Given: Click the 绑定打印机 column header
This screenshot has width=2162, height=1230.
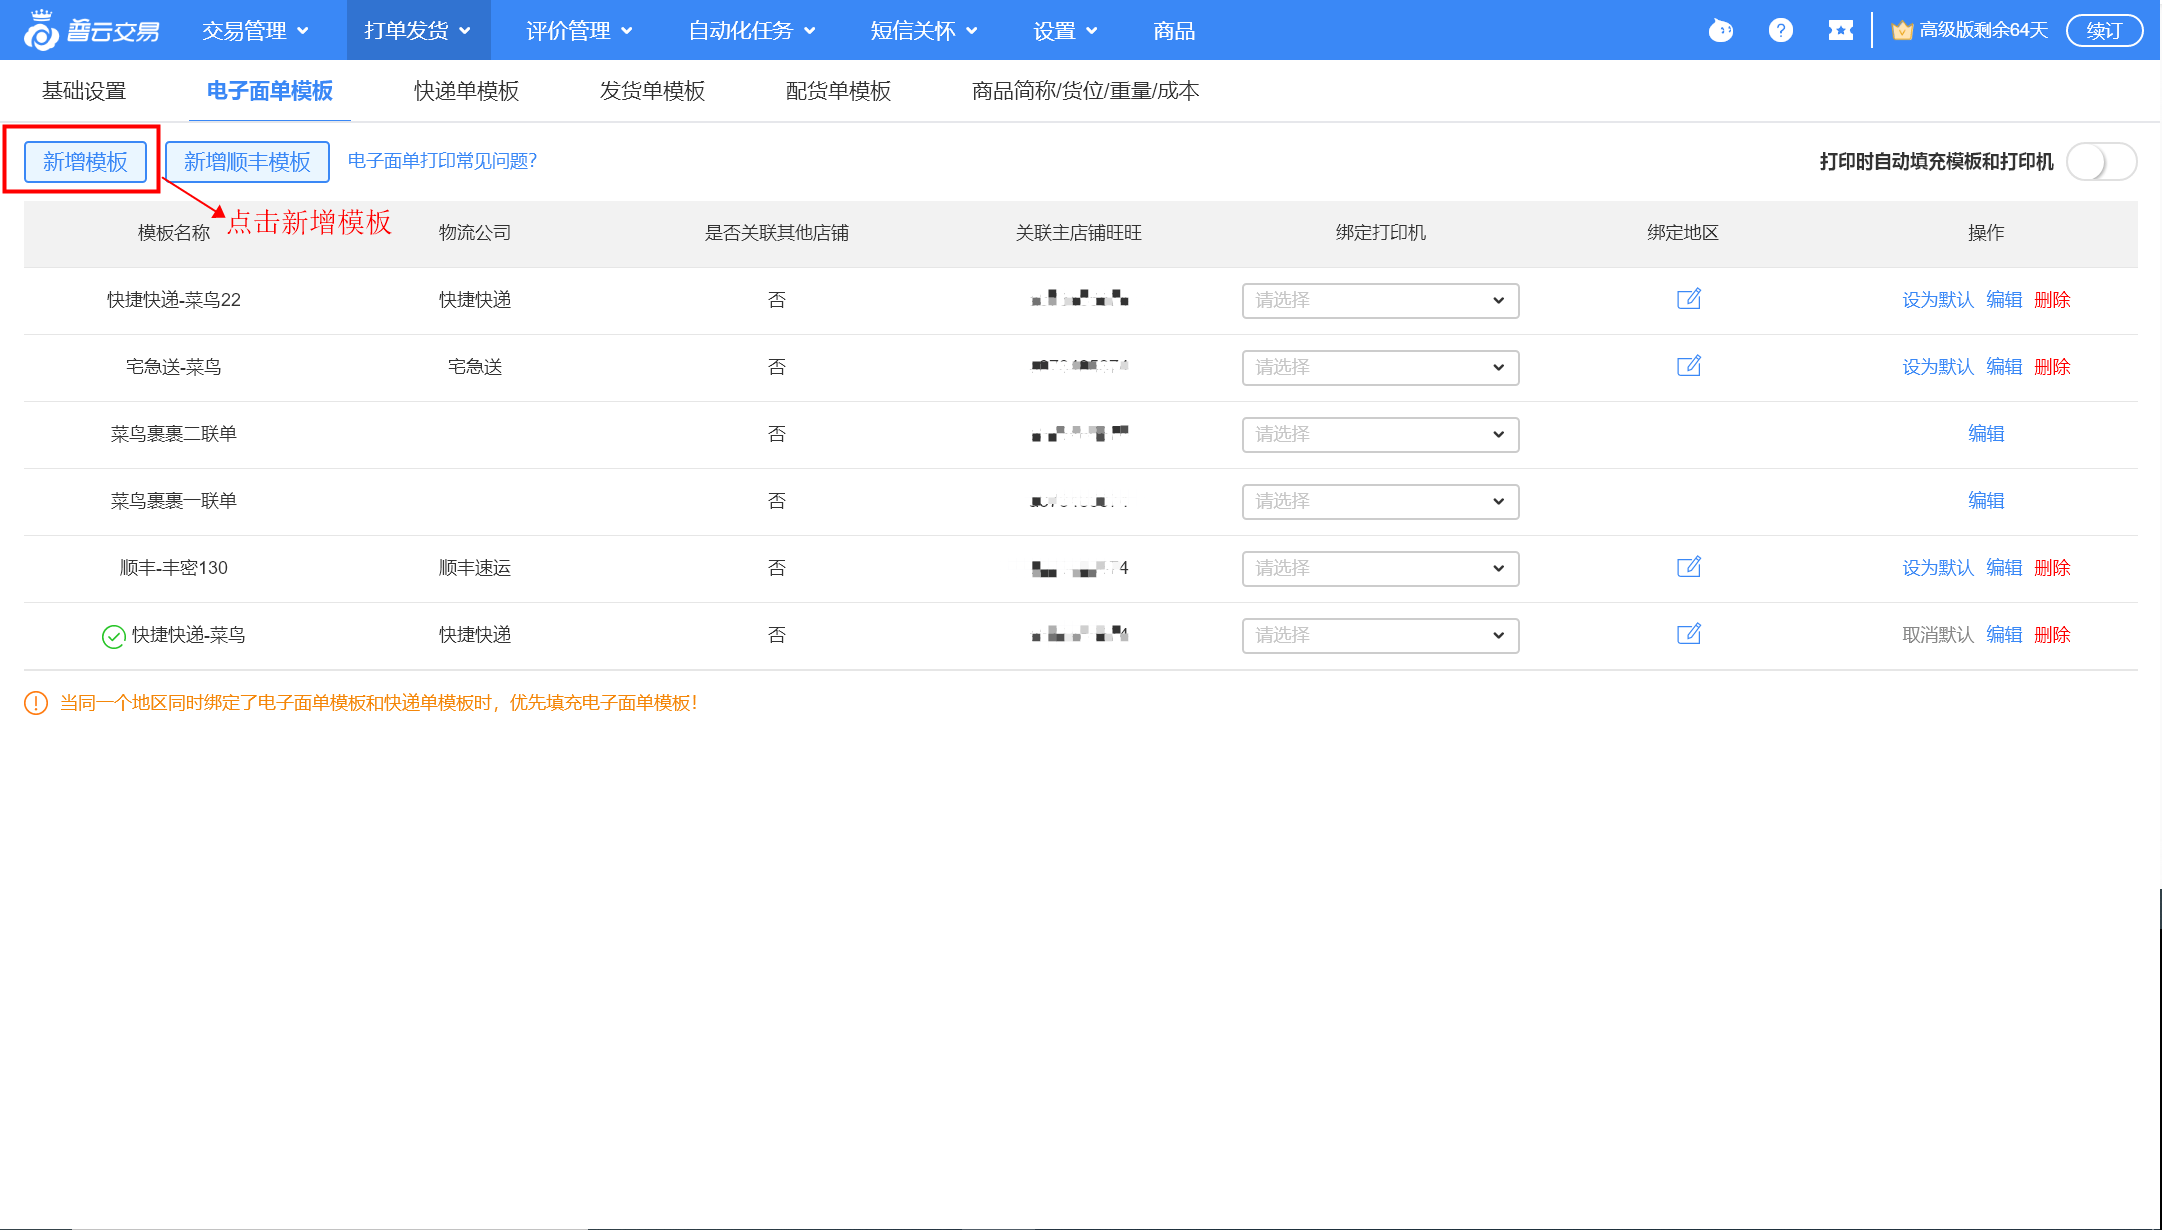Looking at the screenshot, I should (x=1381, y=233).
